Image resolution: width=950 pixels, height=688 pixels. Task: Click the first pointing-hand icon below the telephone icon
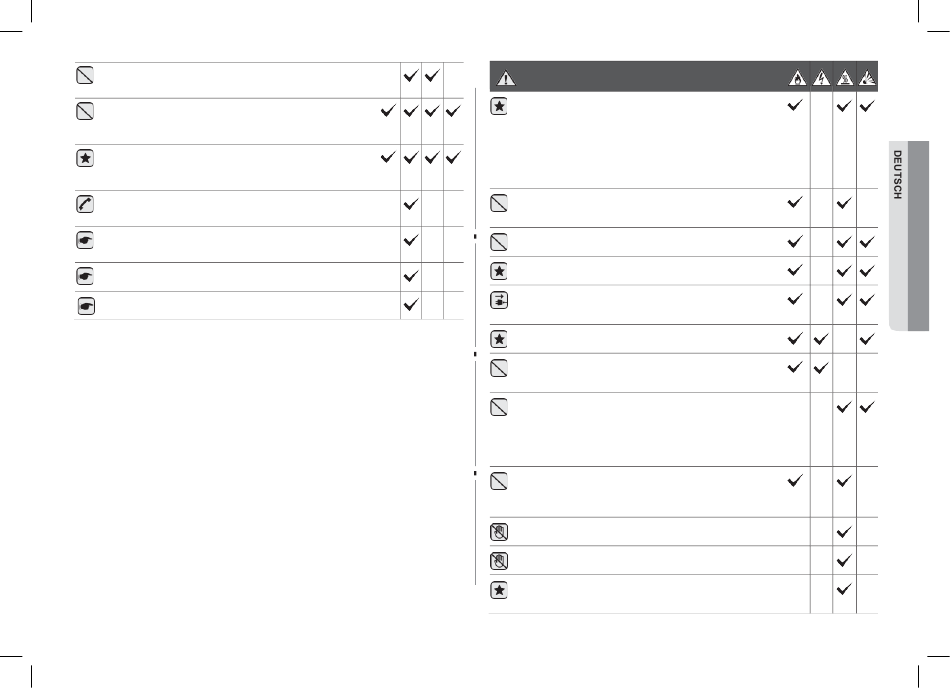point(85,240)
